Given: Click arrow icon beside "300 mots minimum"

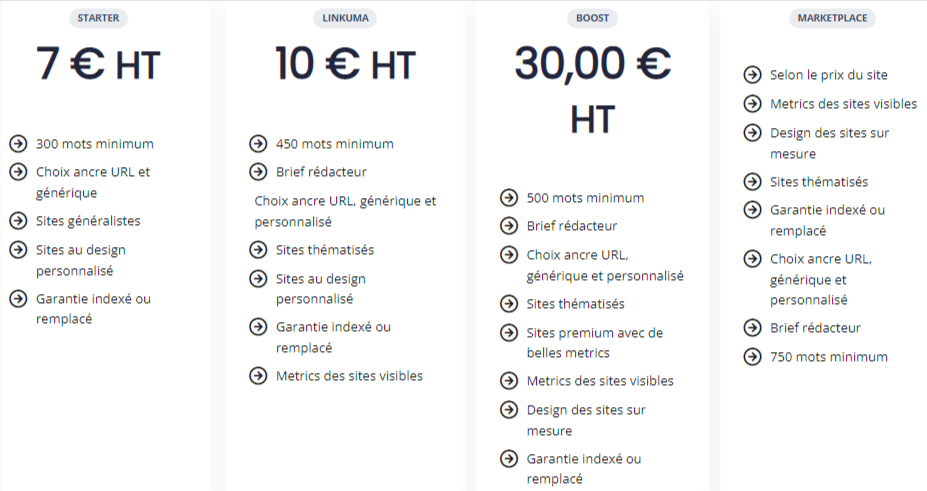Looking at the screenshot, I should [17, 143].
